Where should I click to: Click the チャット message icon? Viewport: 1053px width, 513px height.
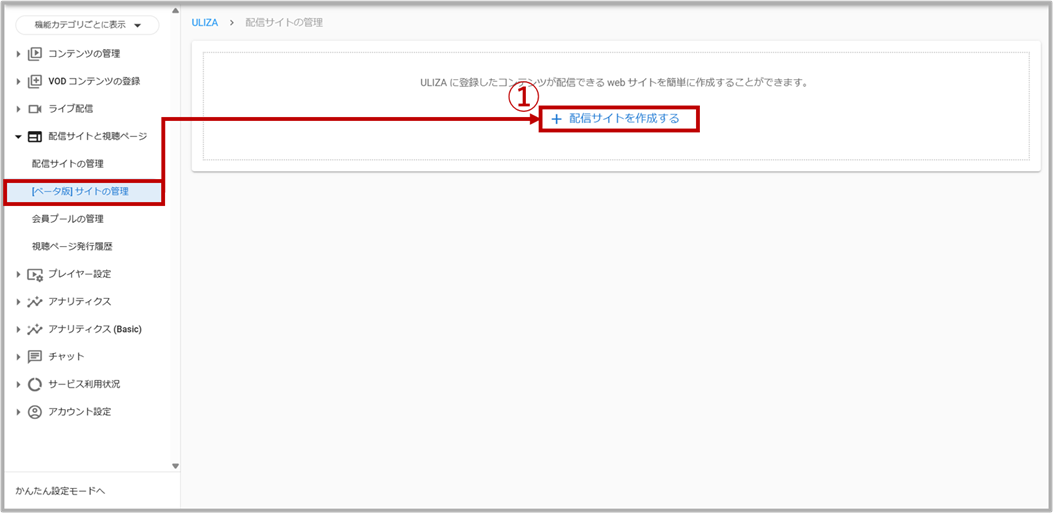click(x=35, y=357)
